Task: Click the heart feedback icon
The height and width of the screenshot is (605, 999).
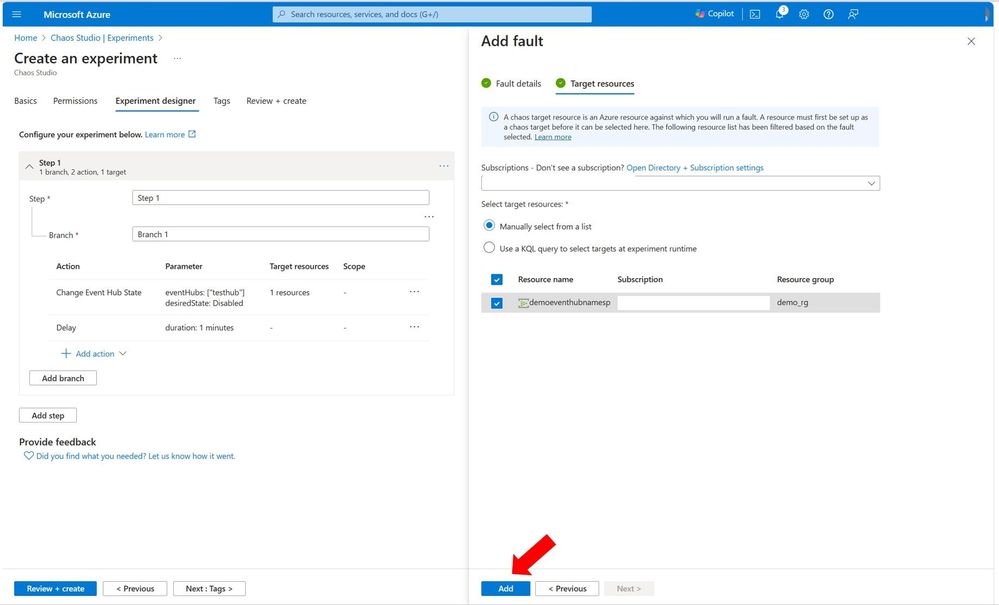Action: 29,456
